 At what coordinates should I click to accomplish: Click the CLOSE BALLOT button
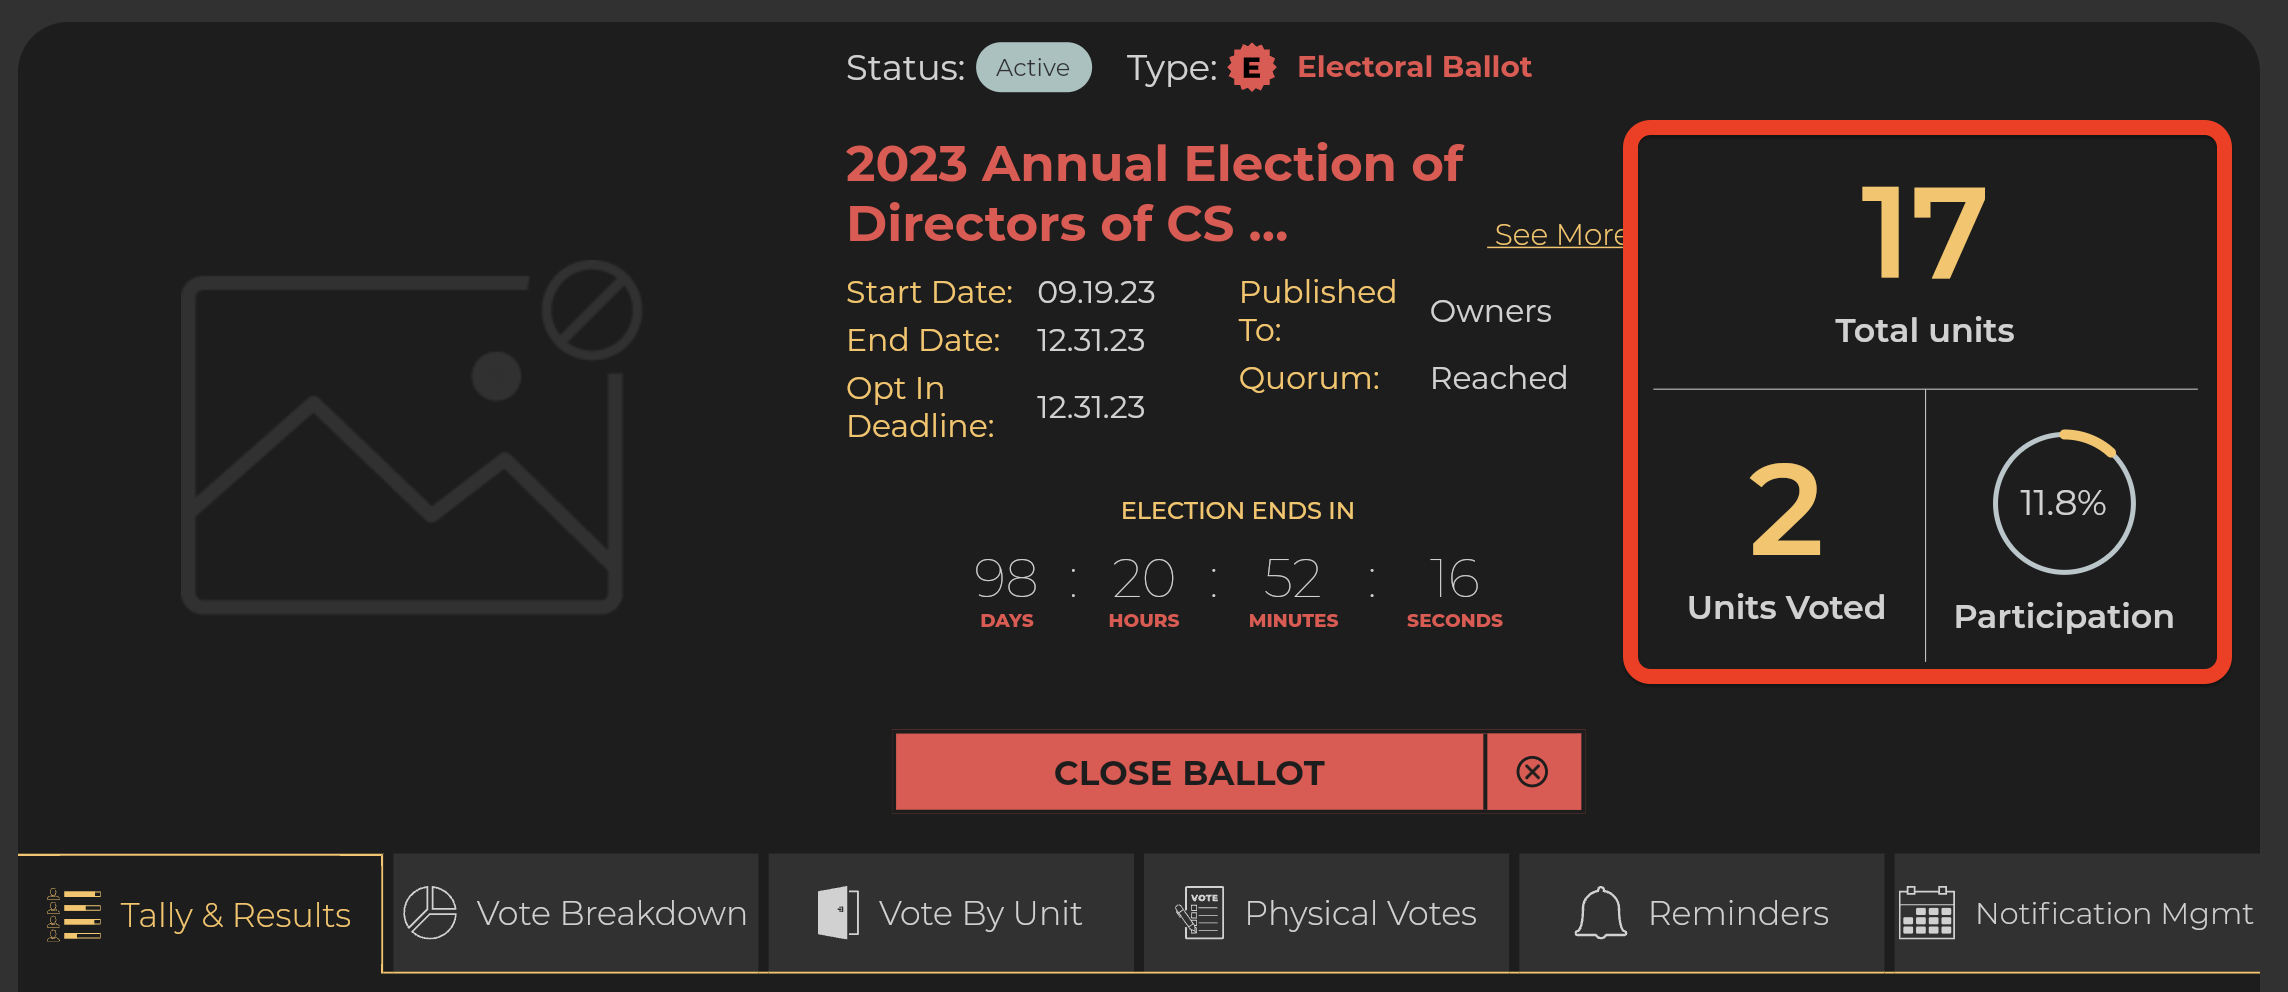point(1189,772)
